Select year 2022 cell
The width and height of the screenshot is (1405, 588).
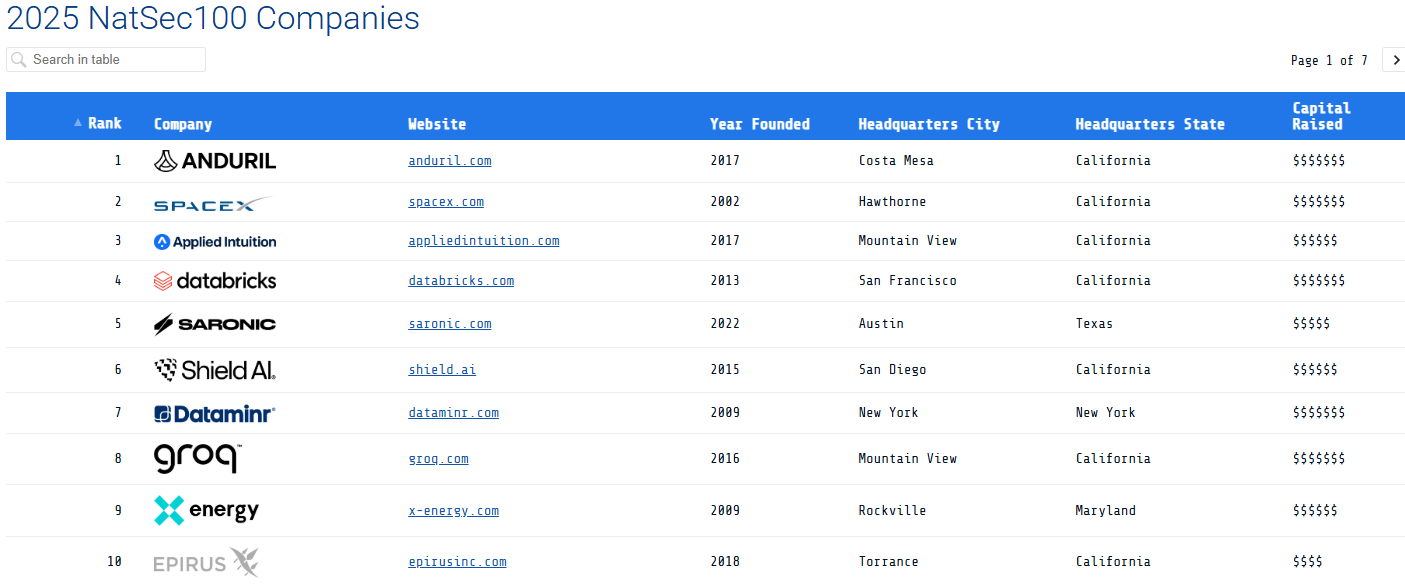point(725,324)
